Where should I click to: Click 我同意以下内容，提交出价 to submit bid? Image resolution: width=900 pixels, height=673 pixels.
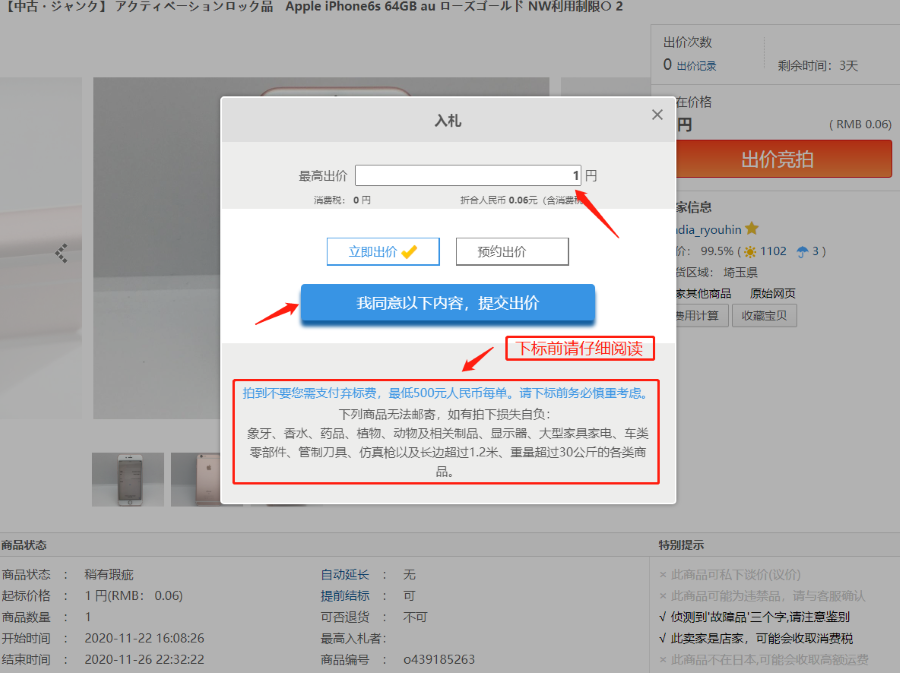point(447,303)
